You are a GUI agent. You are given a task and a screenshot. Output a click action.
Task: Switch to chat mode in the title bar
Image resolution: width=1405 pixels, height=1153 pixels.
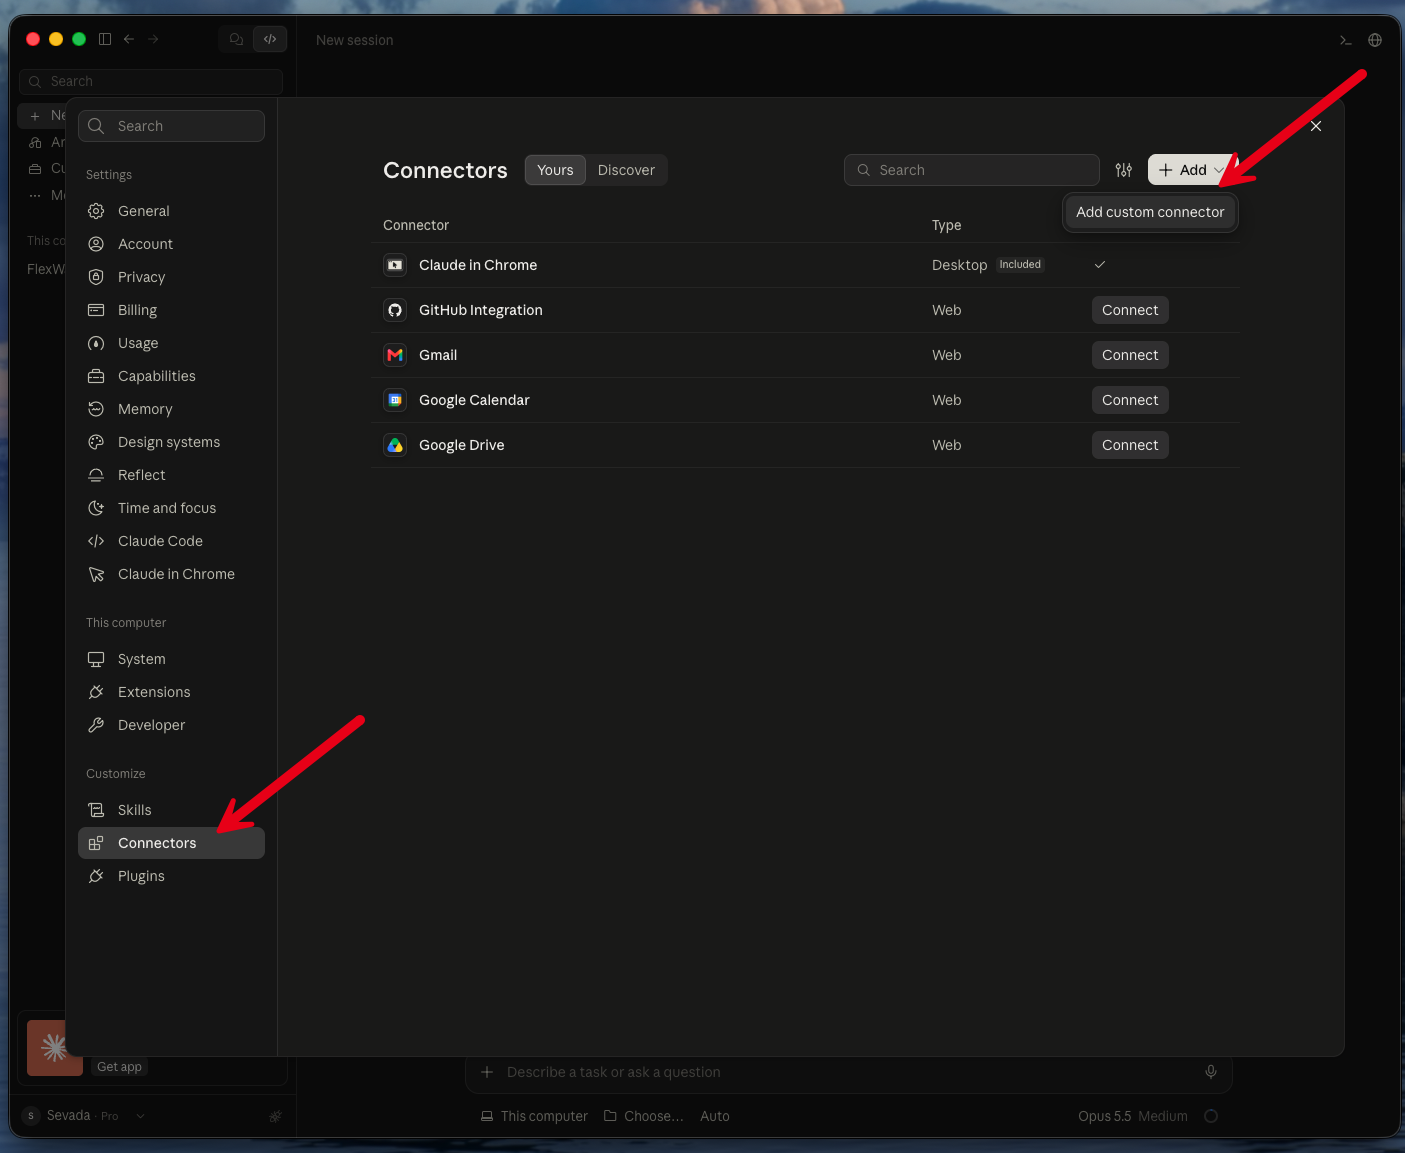point(236,39)
